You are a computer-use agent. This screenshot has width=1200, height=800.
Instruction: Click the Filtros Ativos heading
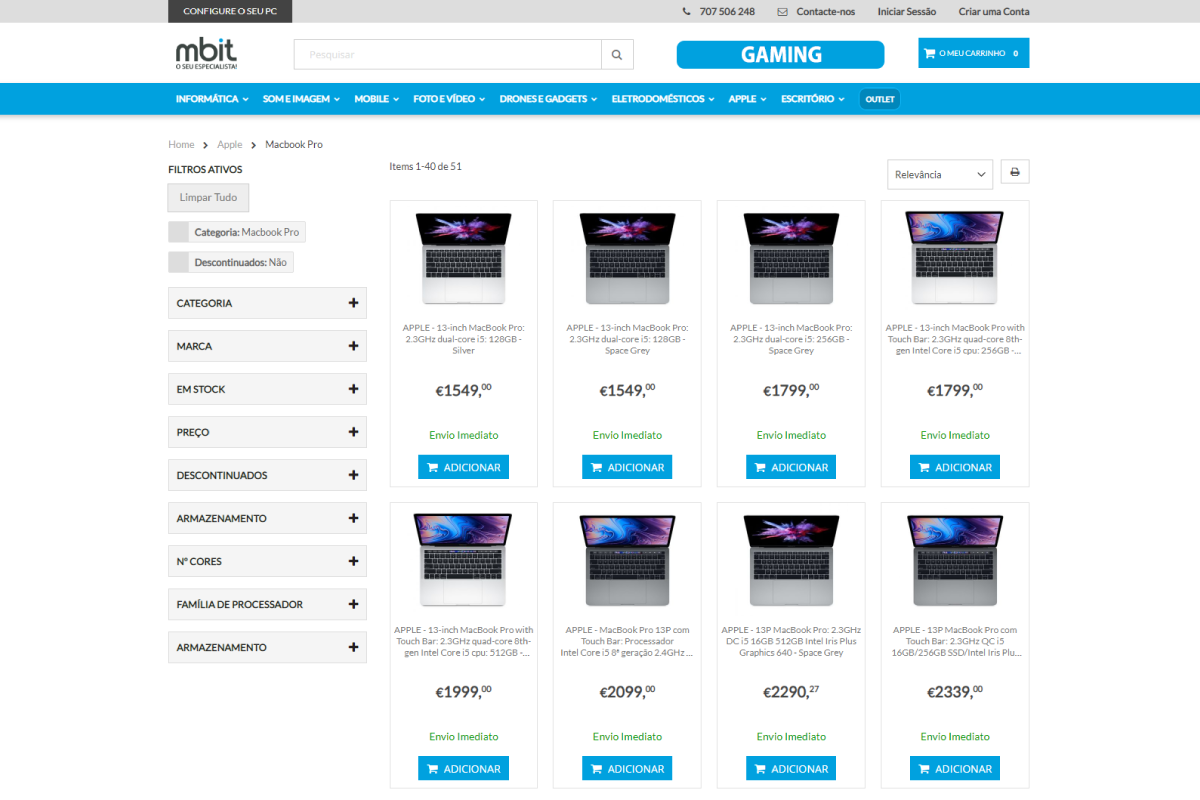point(205,170)
